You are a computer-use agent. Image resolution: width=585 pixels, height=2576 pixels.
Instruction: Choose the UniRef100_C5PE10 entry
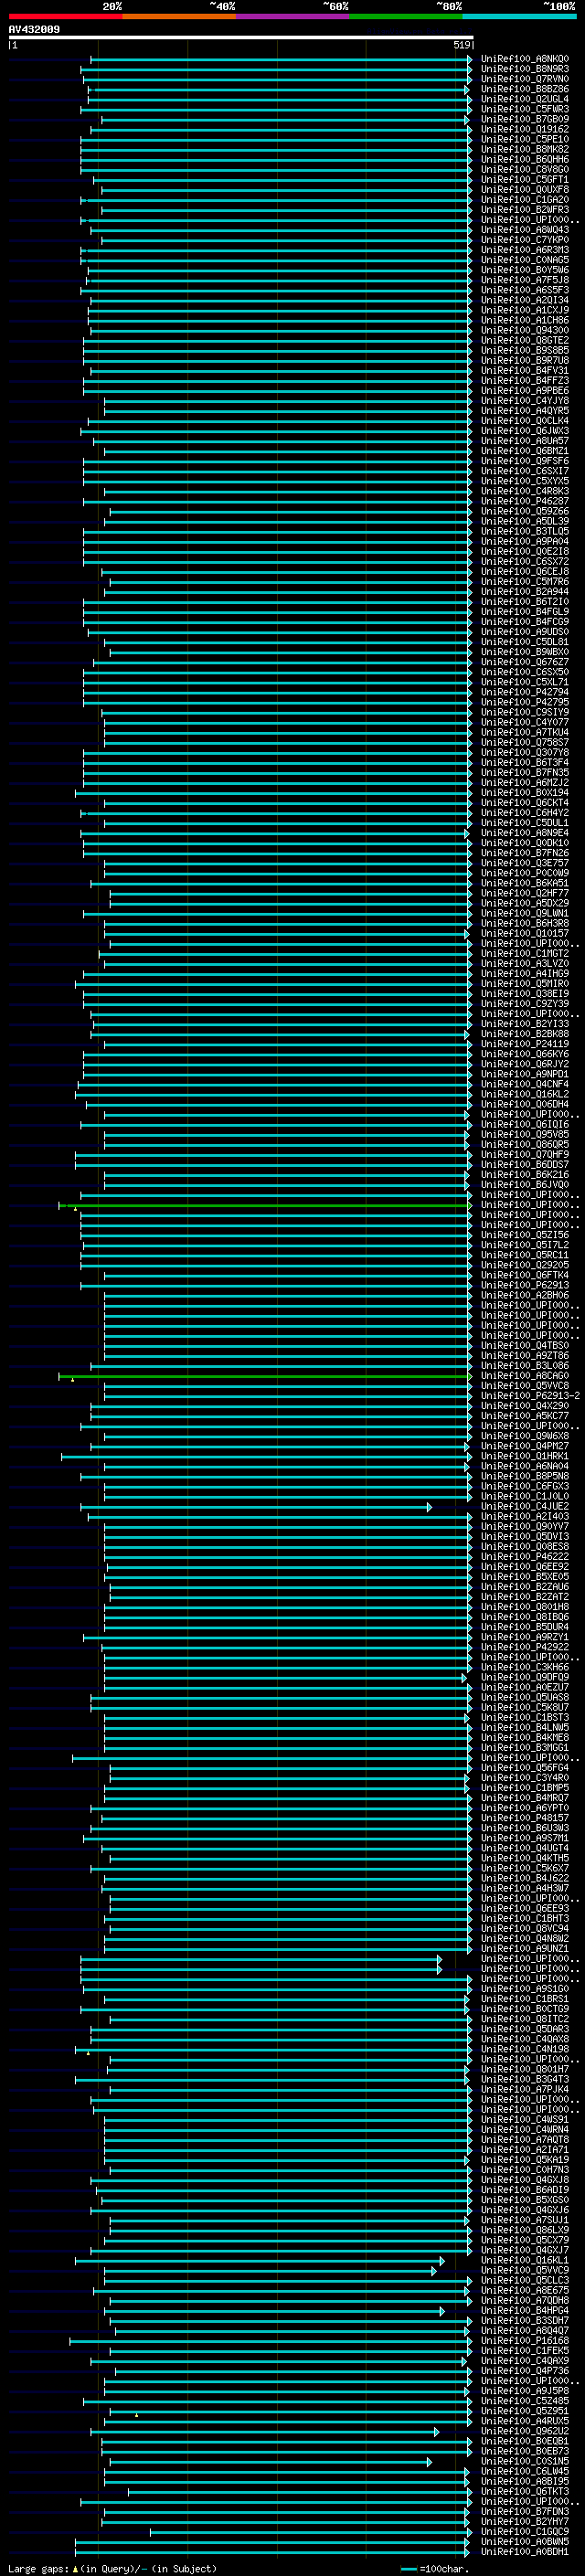[524, 139]
